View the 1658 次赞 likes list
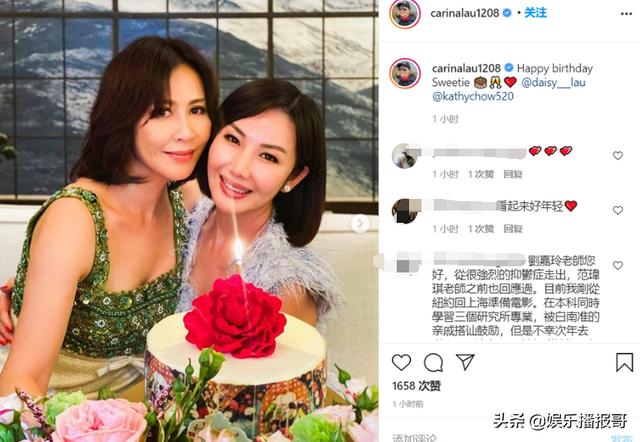This screenshot has width=640, height=442. [416, 386]
